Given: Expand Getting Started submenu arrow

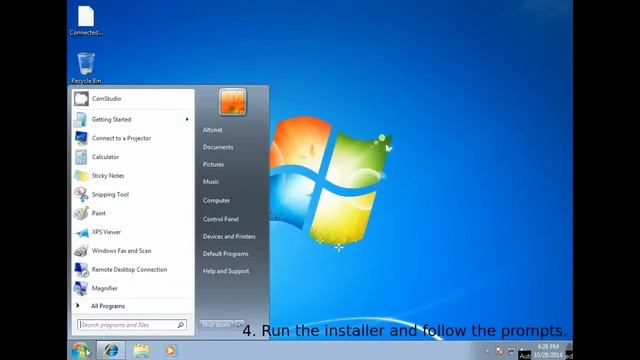Looking at the screenshot, I should (187, 120).
